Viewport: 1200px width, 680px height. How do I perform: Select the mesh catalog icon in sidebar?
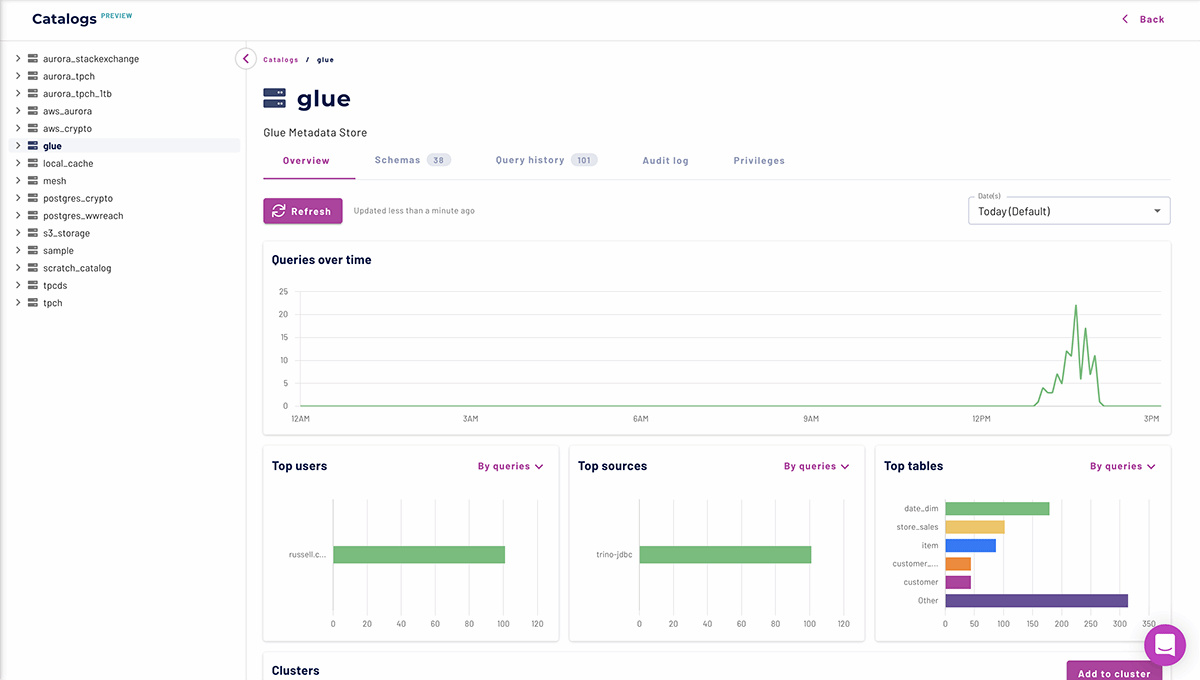(32, 180)
